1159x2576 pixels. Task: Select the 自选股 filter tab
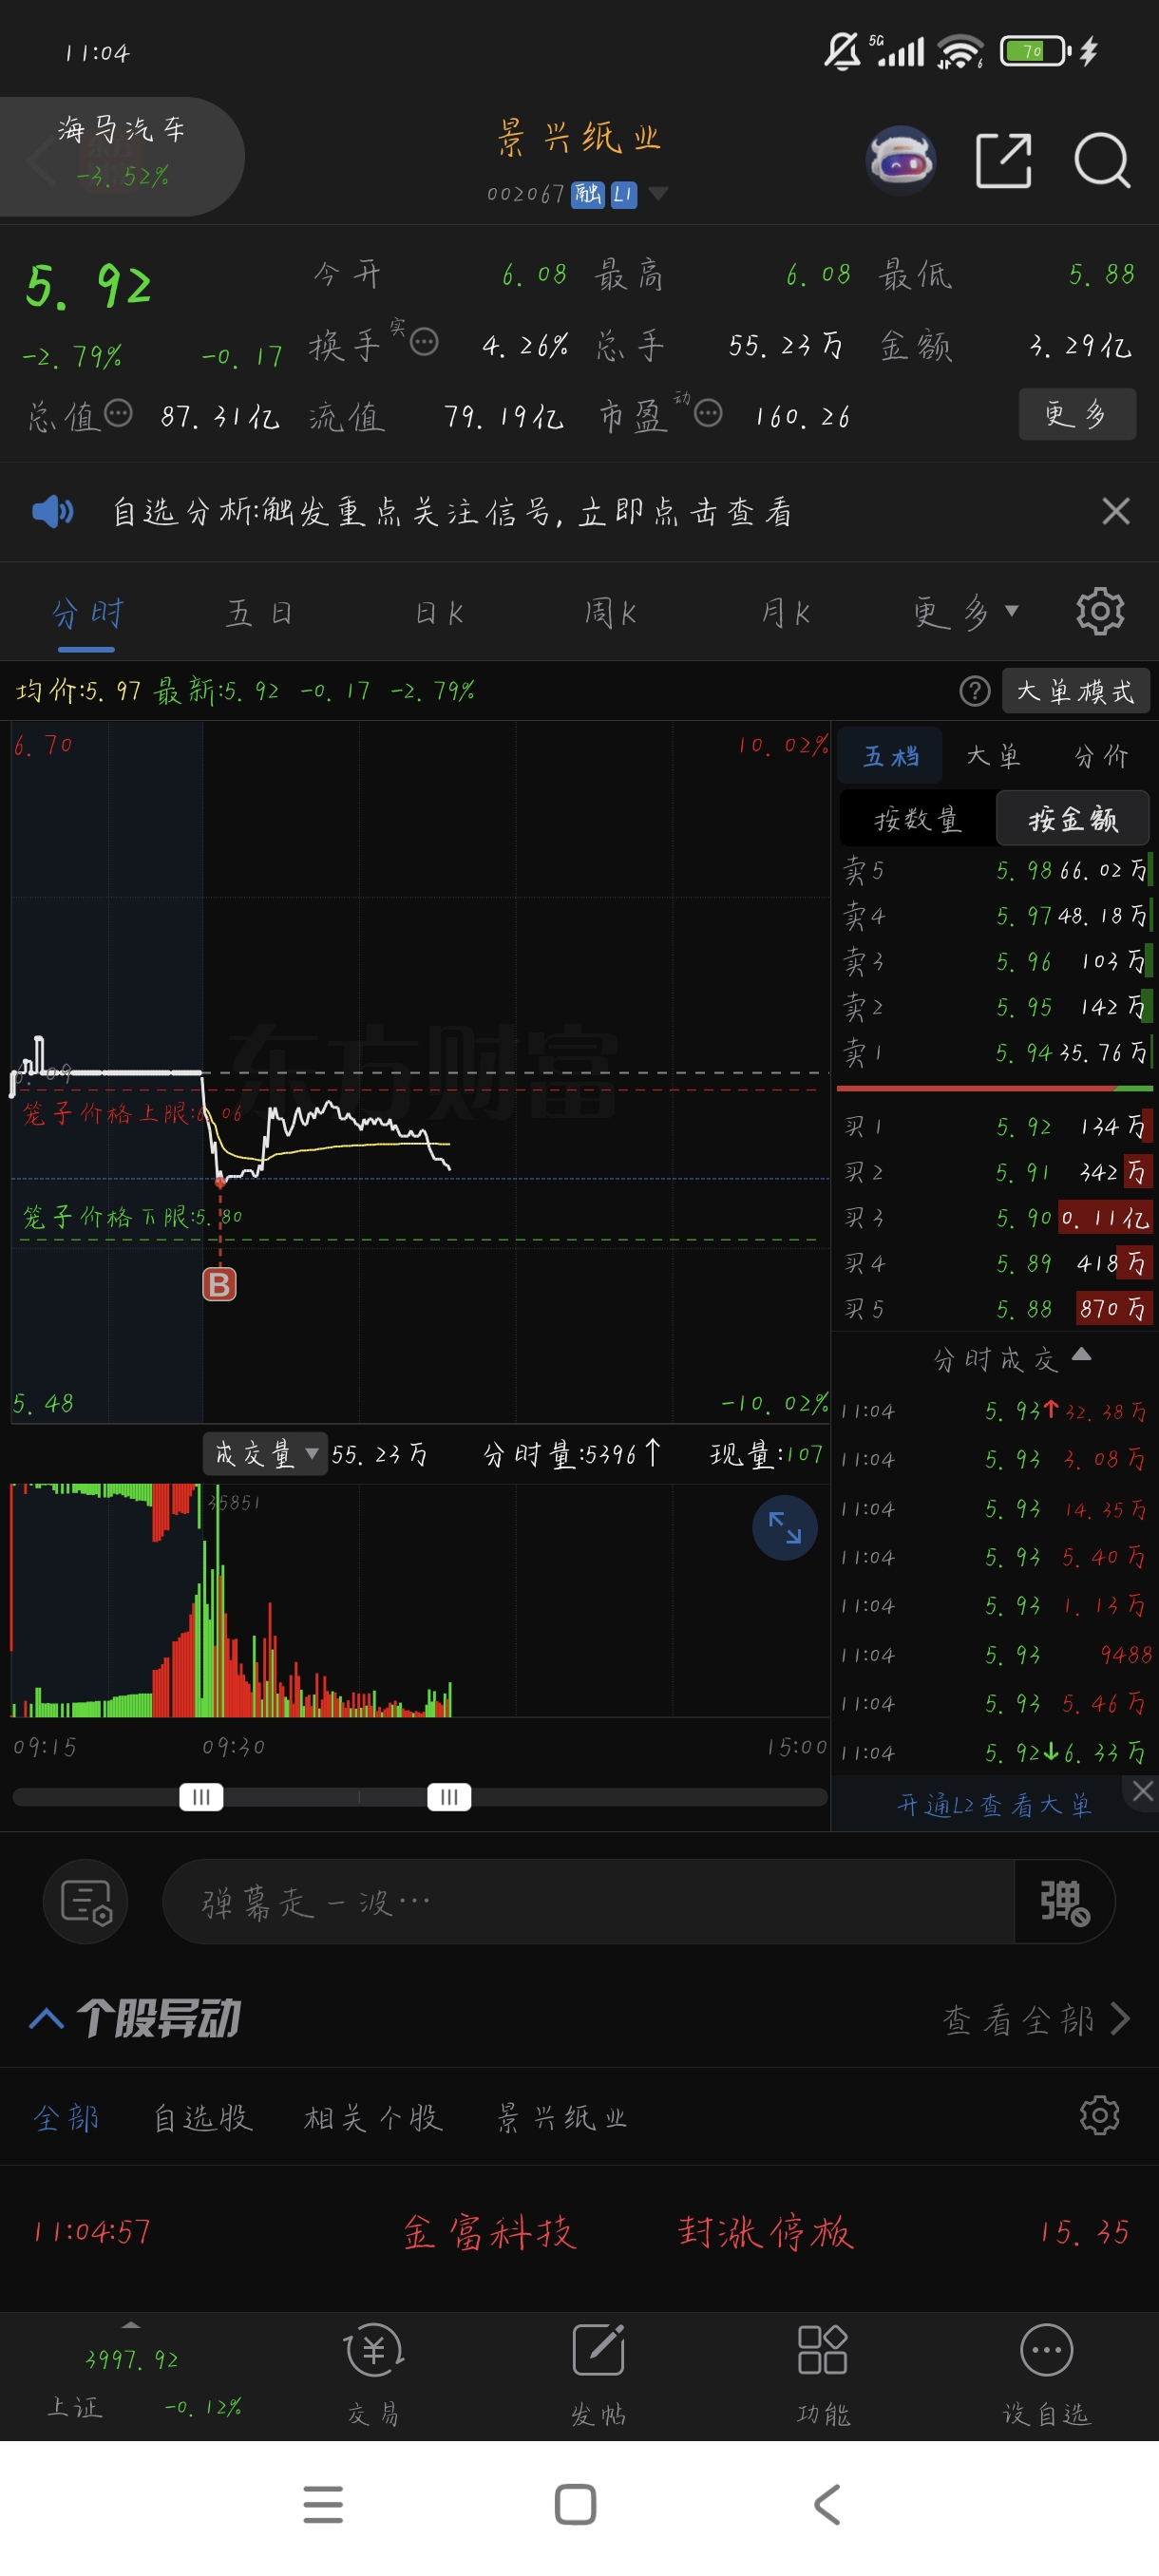click(x=203, y=2116)
